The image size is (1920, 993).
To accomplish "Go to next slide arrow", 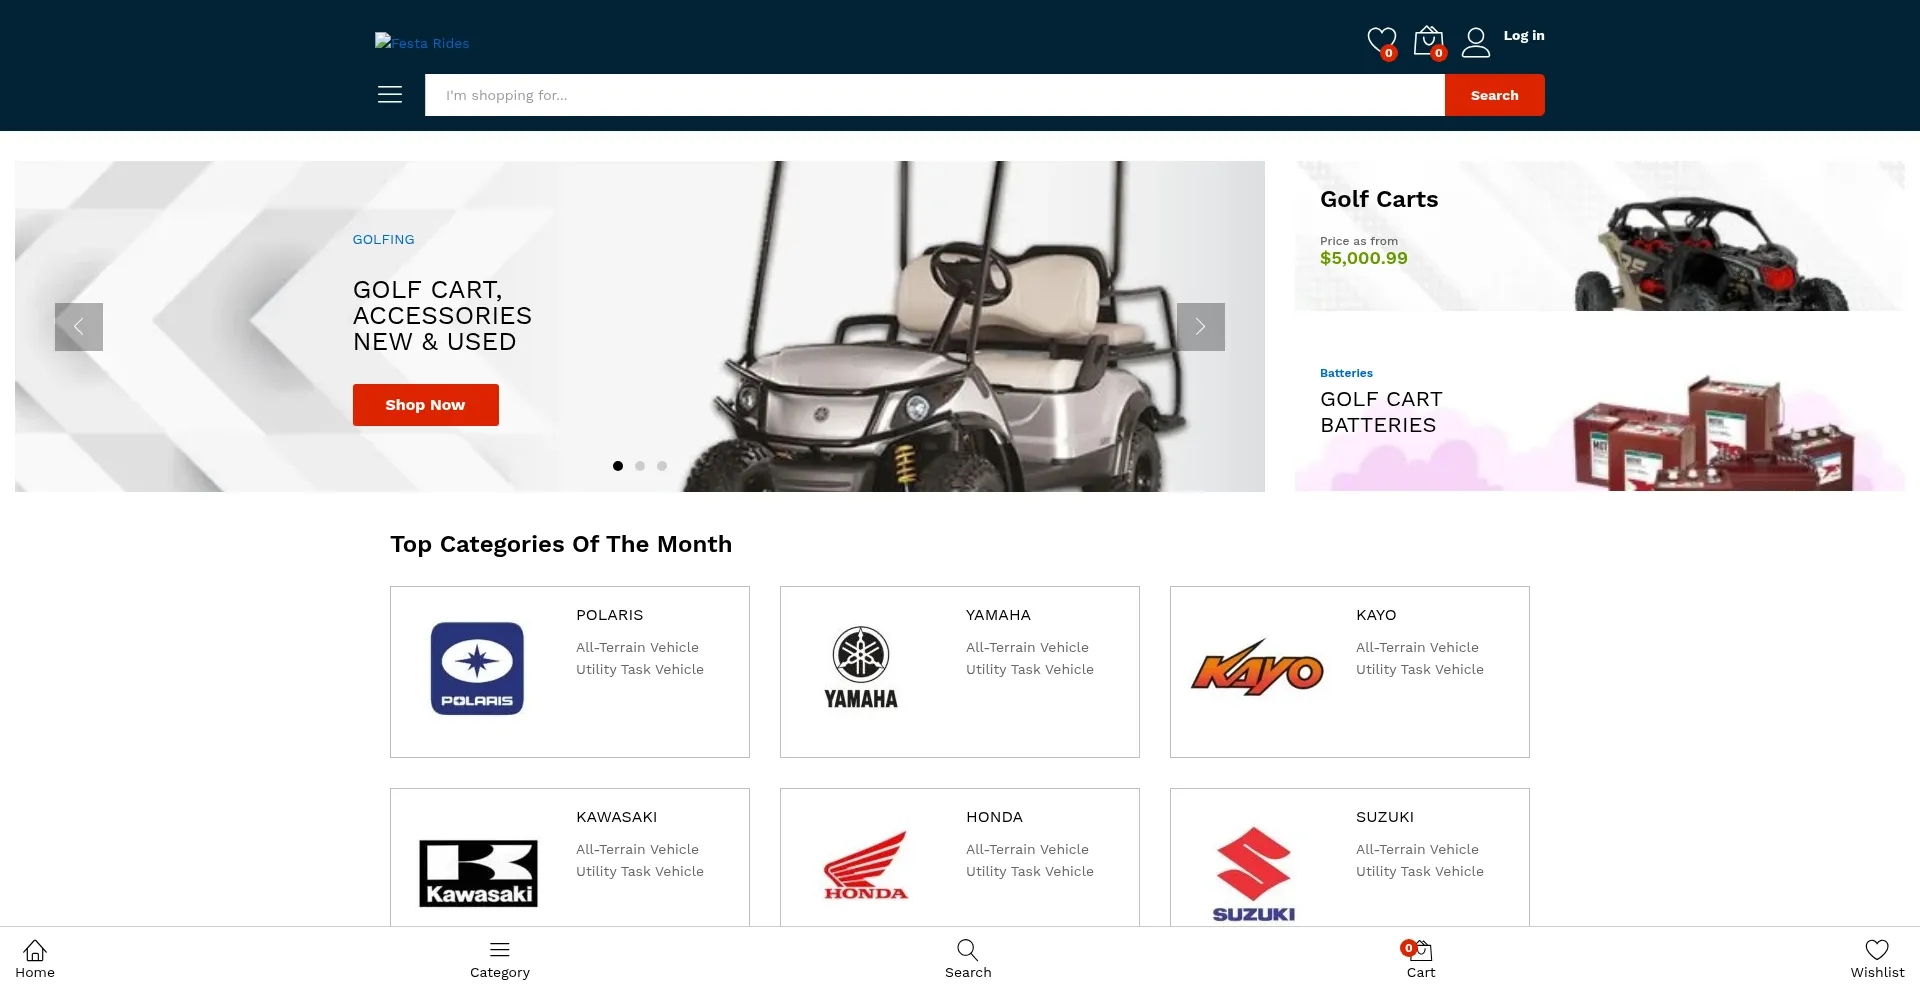I will click(x=1201, y=327).
